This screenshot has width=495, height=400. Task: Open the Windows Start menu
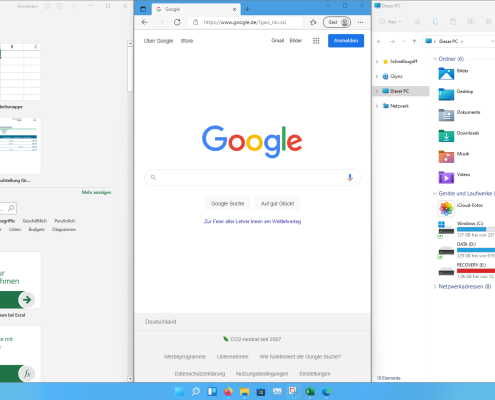[179, 391]
